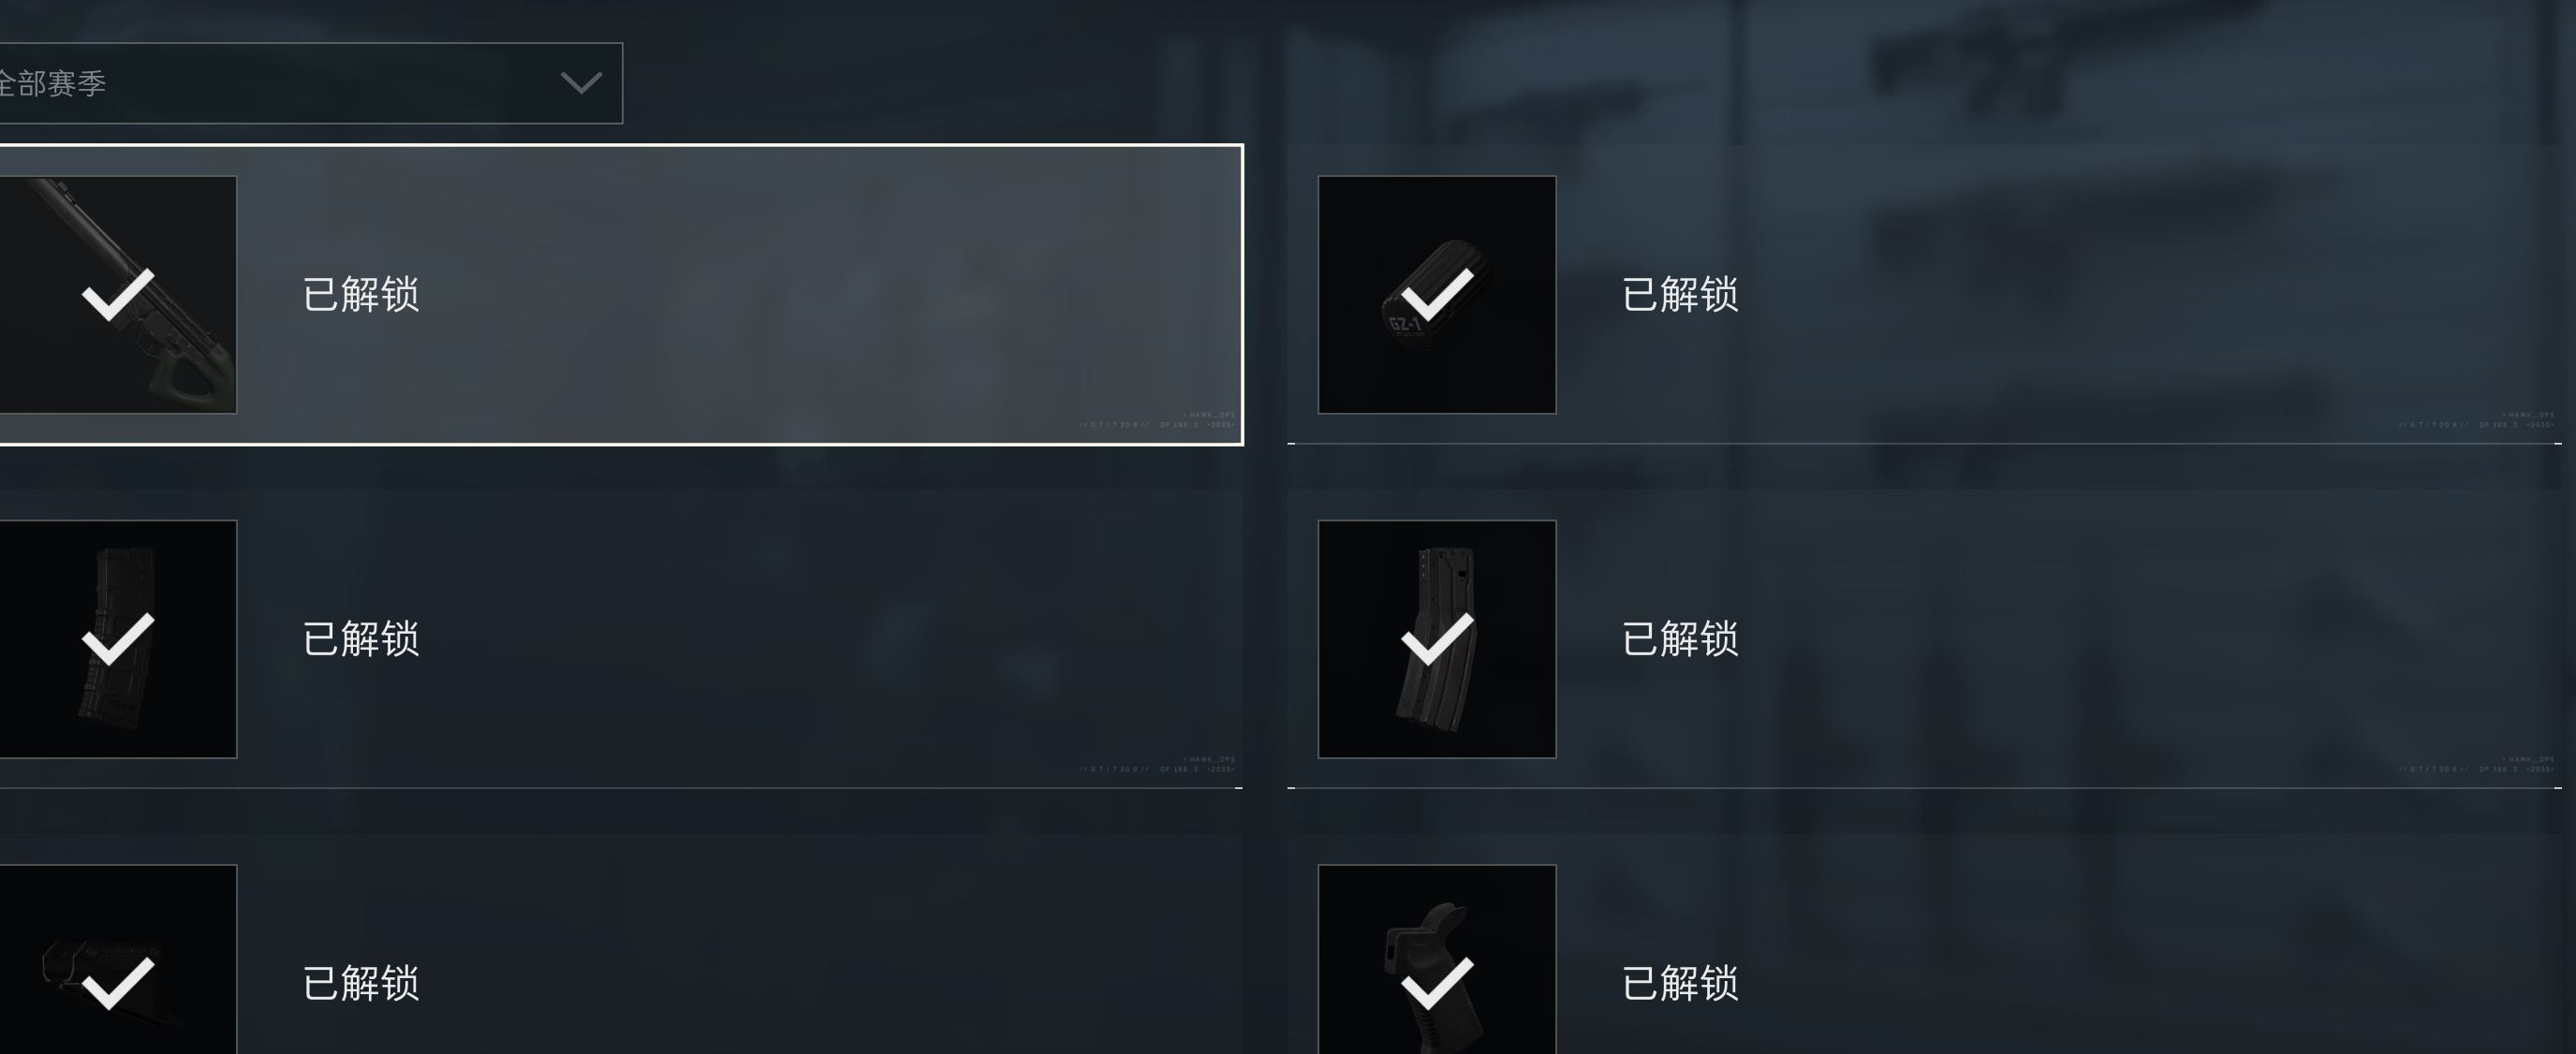This screenshot has height=1054, width=2576.
Task: Select the rifle thumbnail in highlighted row
Action: coord(118,295)
